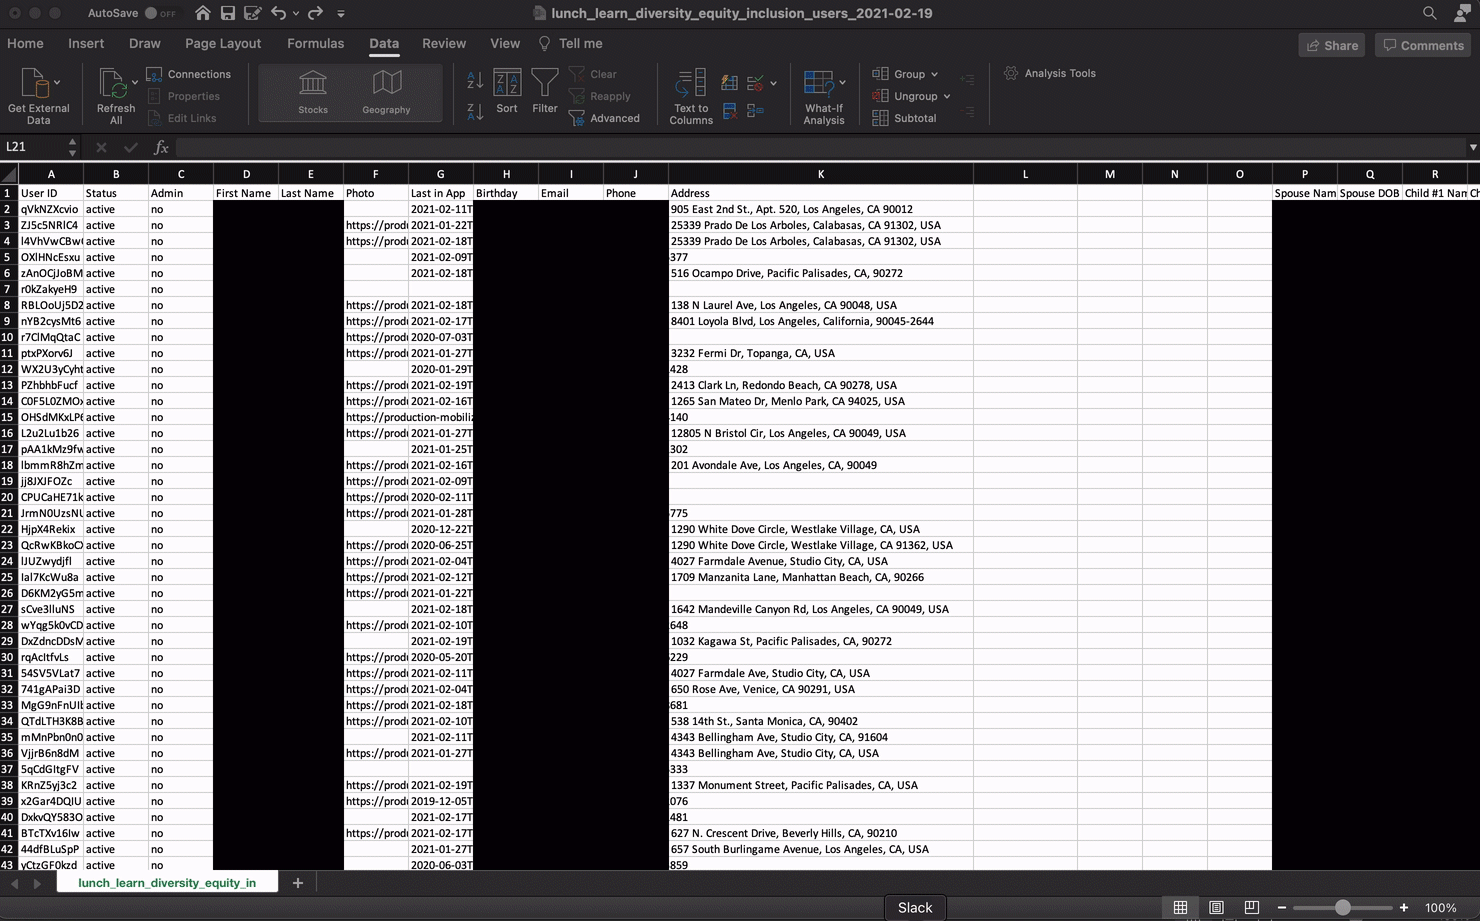Click Remove Duplicates icon
This screenshot has width=1480, height=921.
729,111
